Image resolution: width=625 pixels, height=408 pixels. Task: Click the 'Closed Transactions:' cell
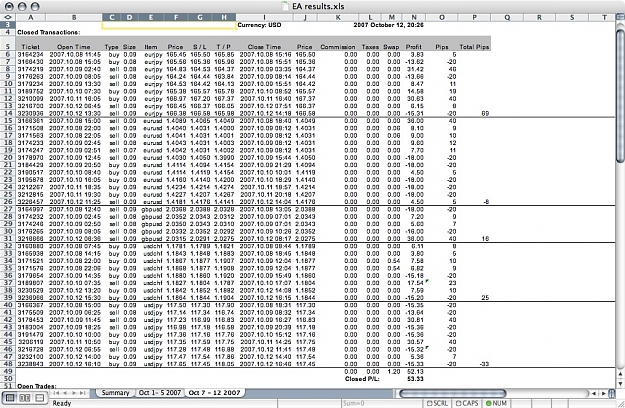coord(48,32)
